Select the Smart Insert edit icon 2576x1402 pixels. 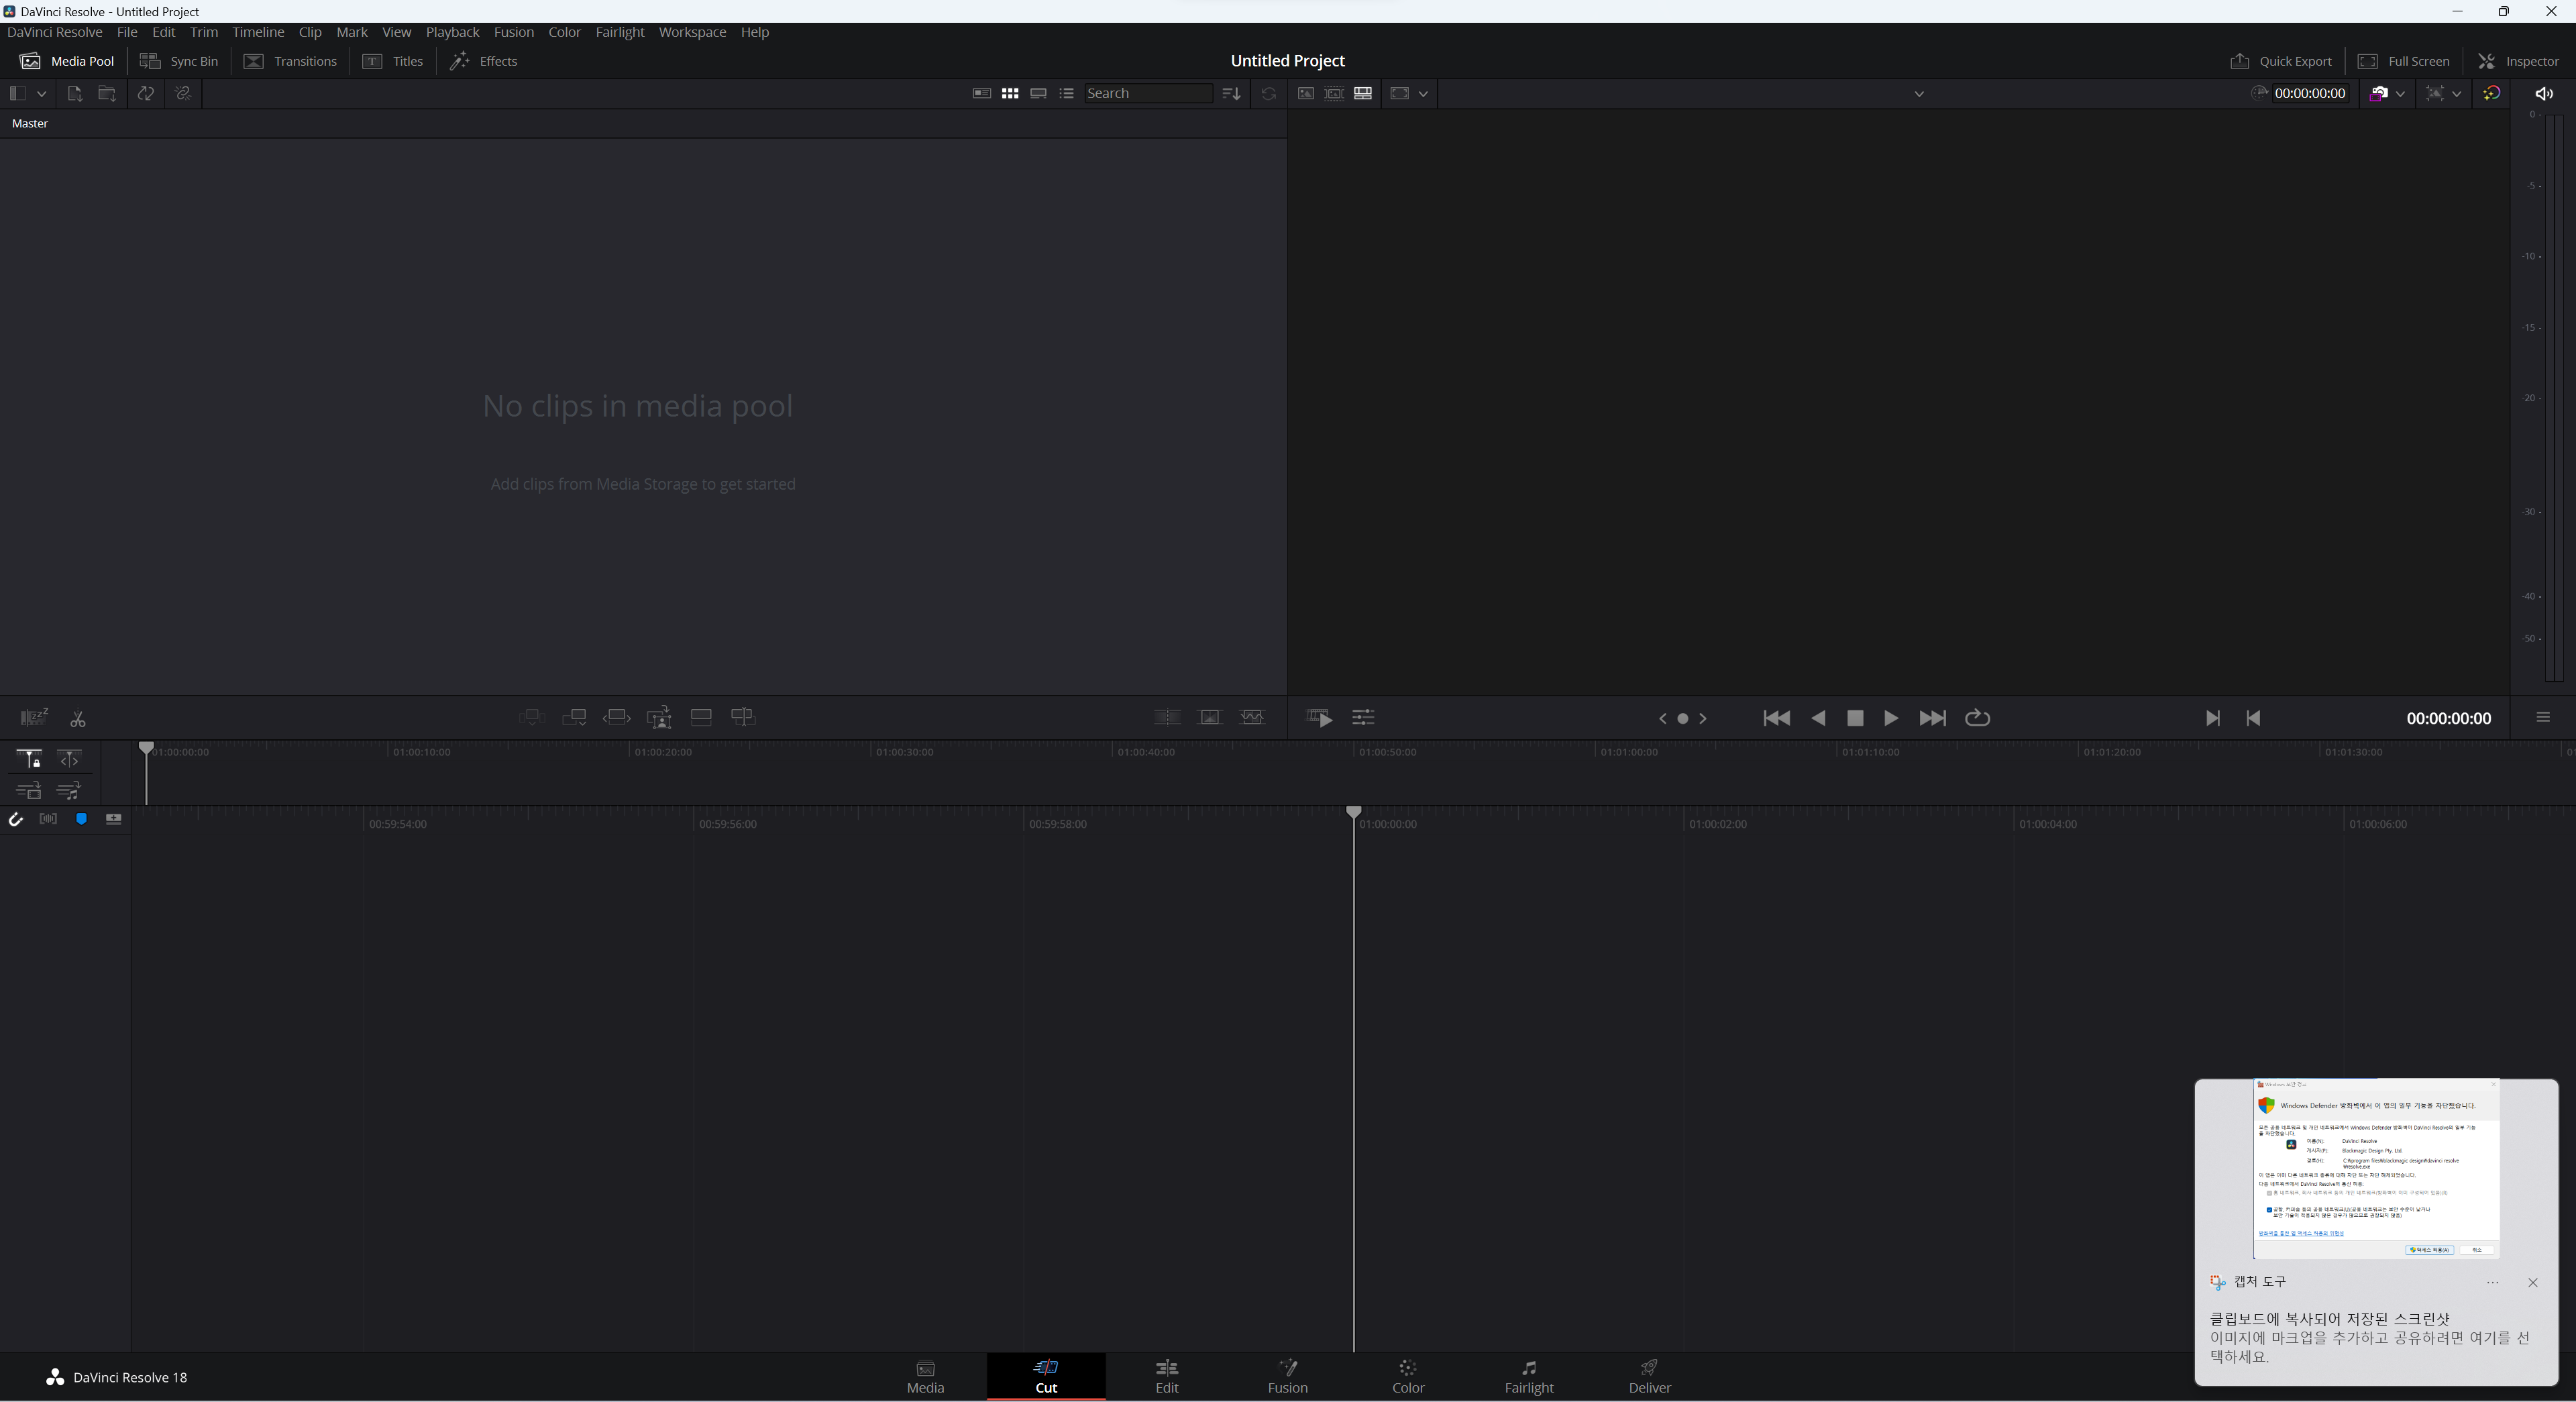(x=532, y=717)
